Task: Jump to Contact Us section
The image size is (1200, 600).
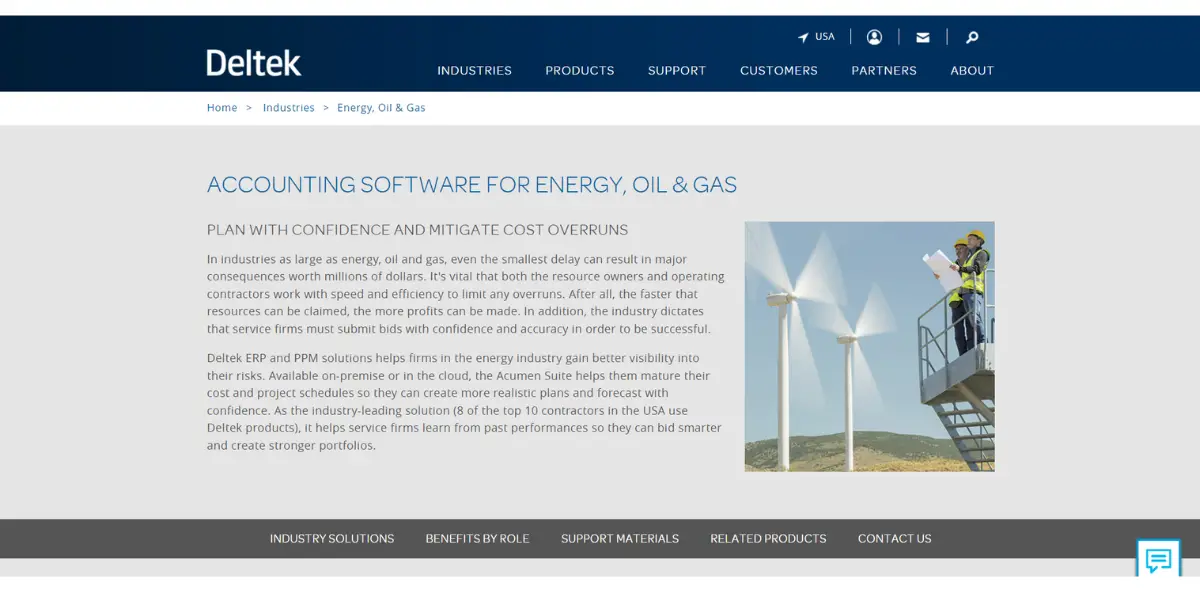Action: [894, 539]
